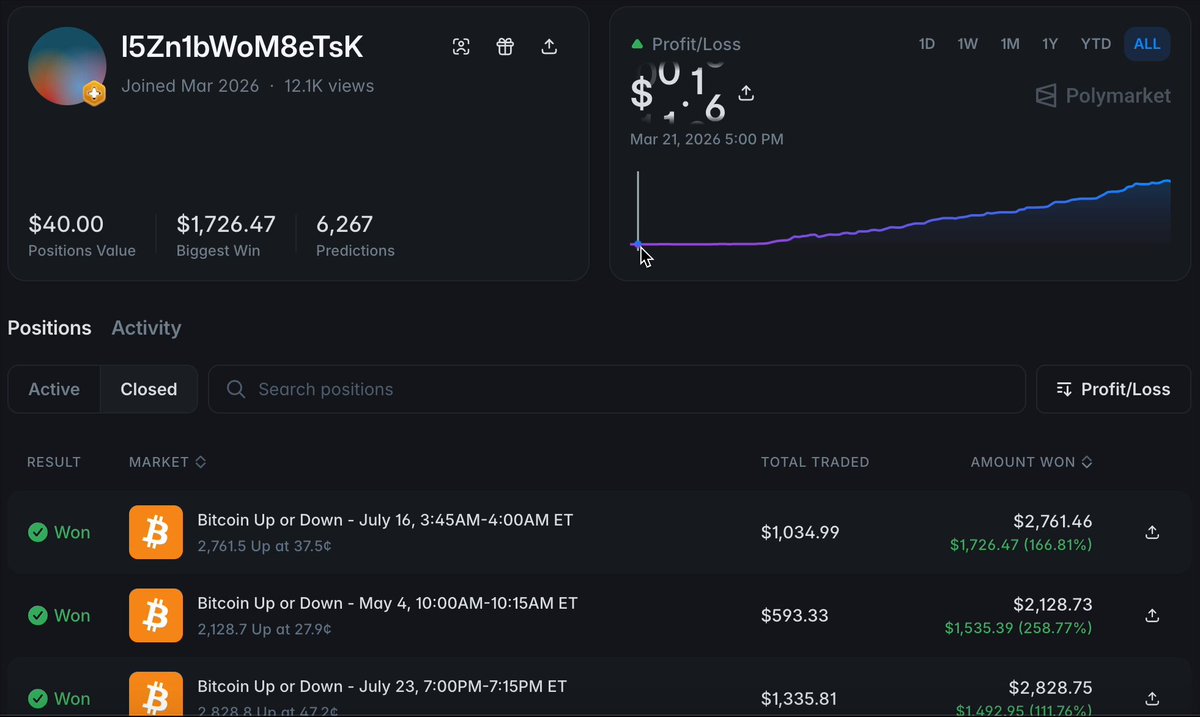Image resolution: width=1200 pixels, height=717 pixels.
Task: Click green Won checkmark for May 4 row
Action: pyautogui.click(x=37, y=615)
